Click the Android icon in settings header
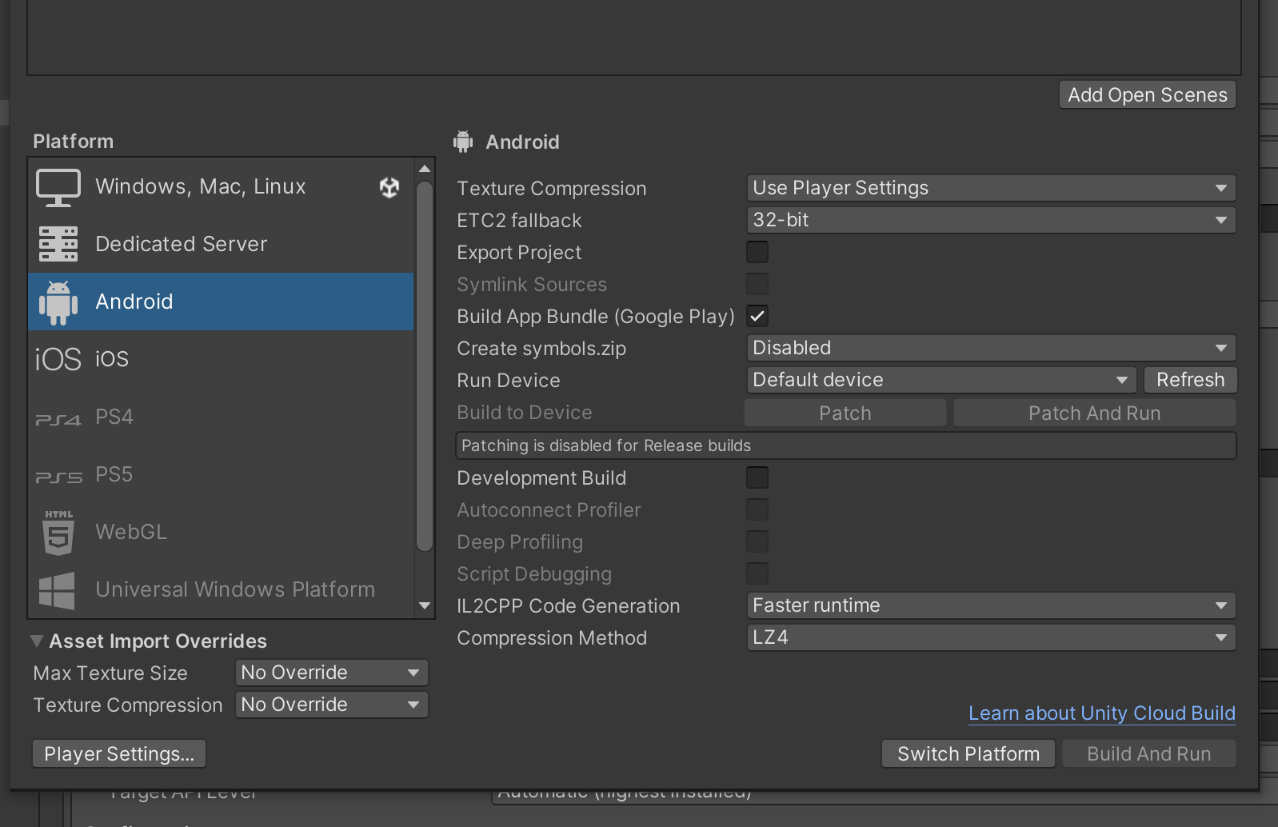The image size is (1278, 827). 463,142
